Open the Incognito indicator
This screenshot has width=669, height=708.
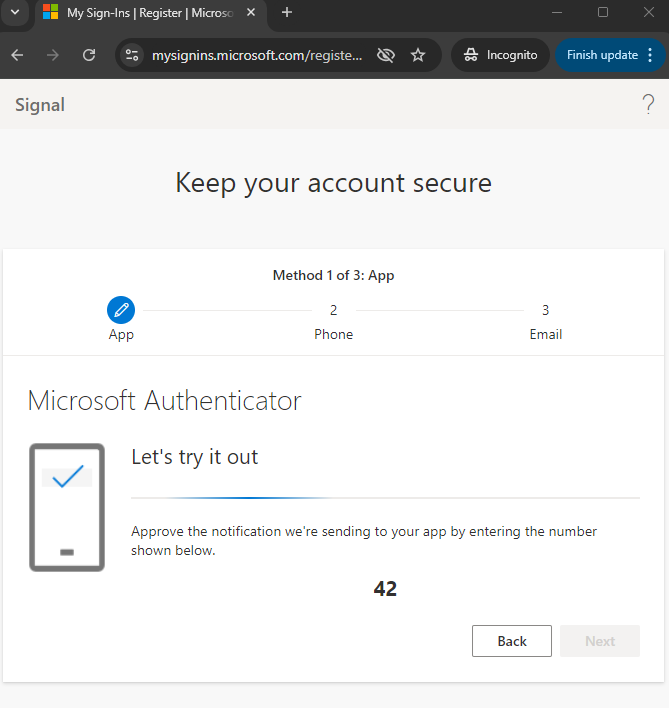coord(500,55)
